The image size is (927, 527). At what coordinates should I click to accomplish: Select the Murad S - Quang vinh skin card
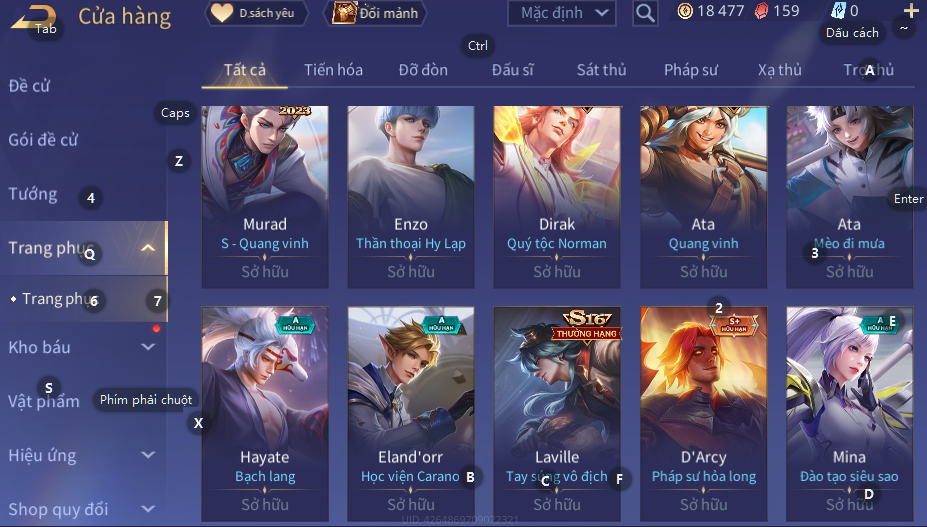point(265,197)
